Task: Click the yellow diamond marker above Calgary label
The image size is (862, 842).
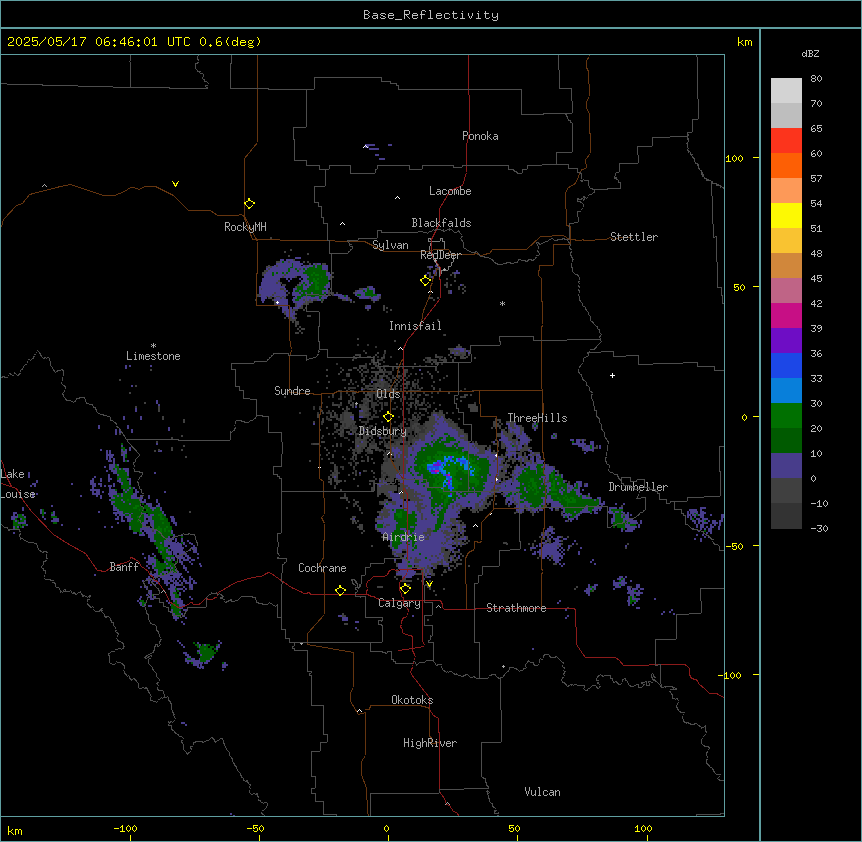Action: 405,589
